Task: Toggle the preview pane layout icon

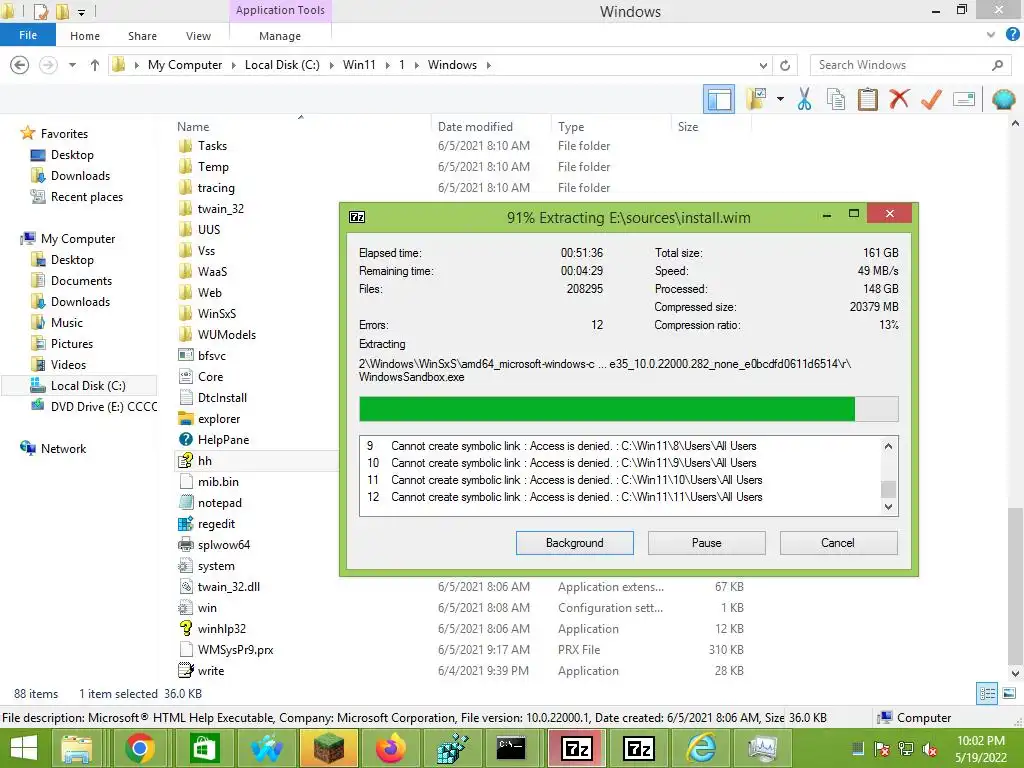Action: click(x=719, y=99)
